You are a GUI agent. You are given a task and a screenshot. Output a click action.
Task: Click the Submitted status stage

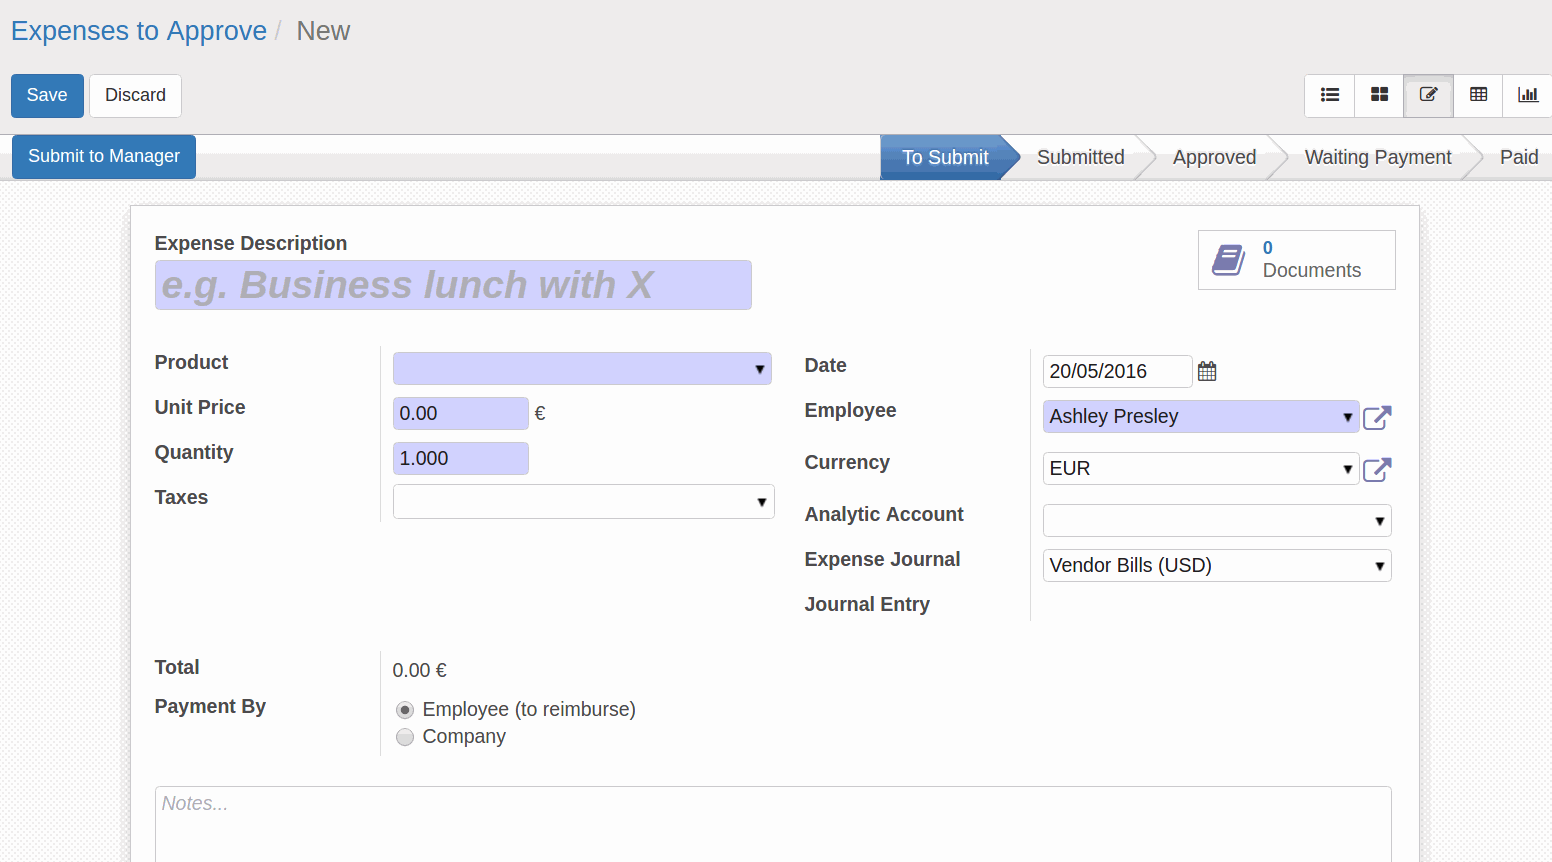tap(1080, 157)
